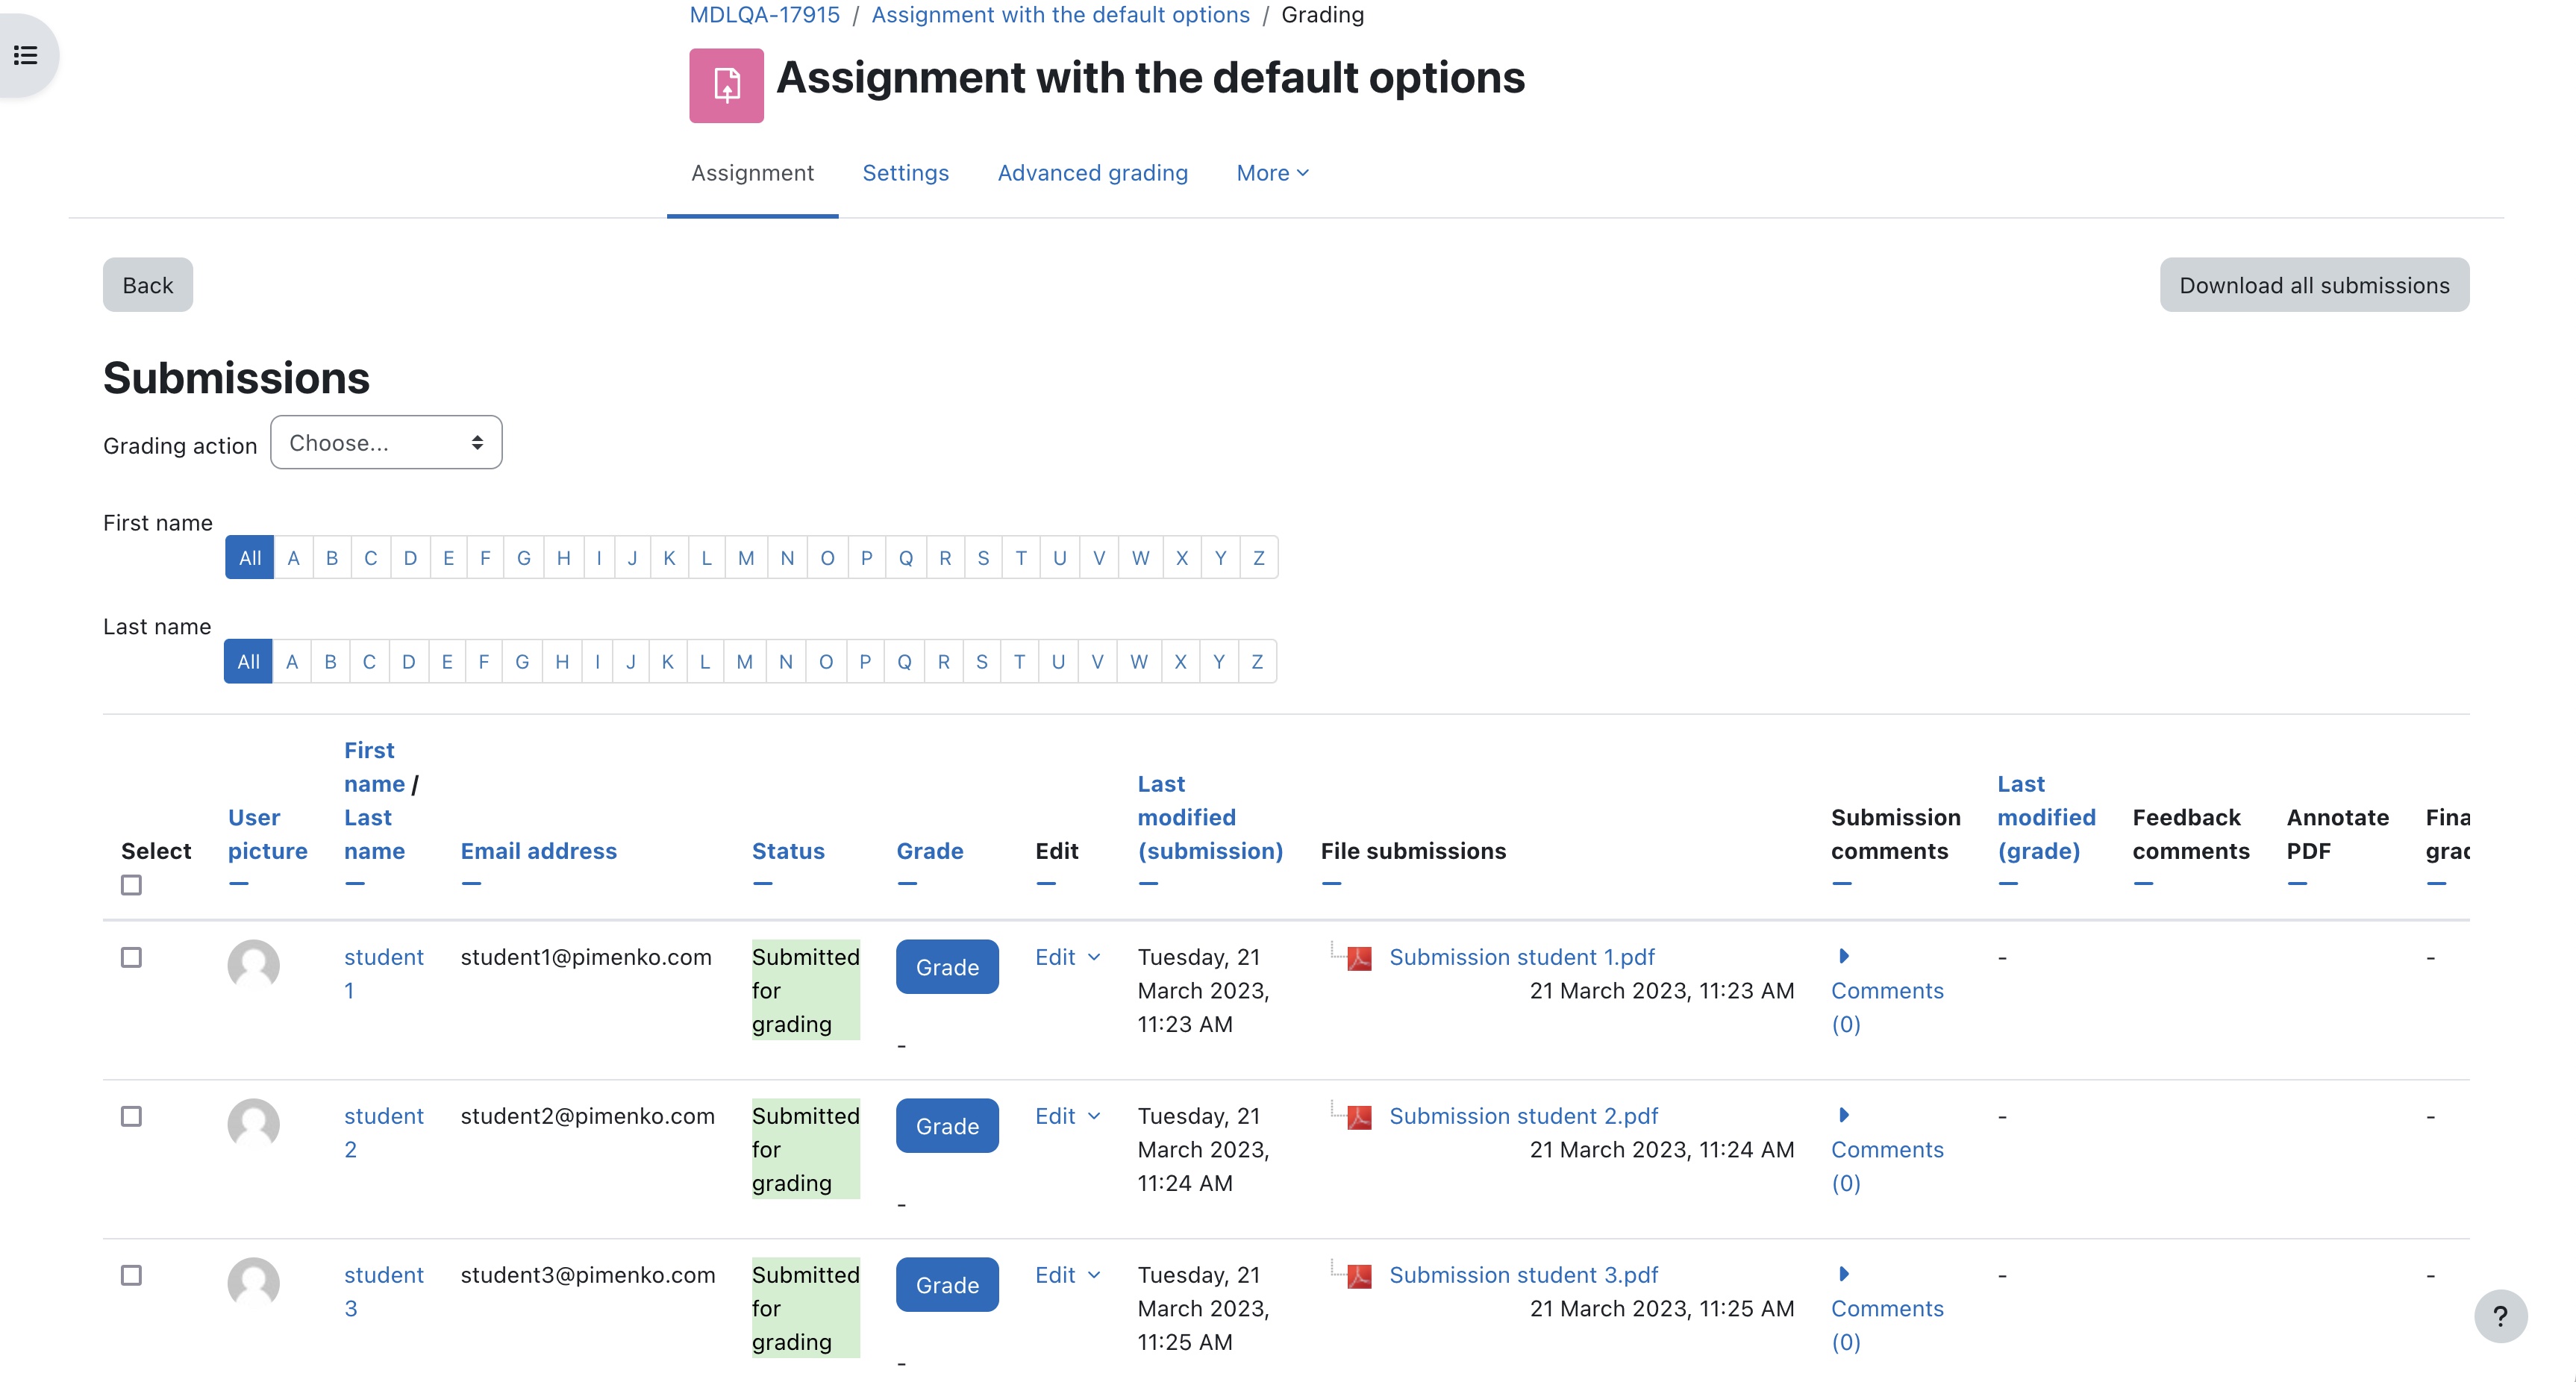Image resolution: width=2576 pixels, height=1382 pixels.
Task: Open Submission student 3.pdf file link
Action: click(x=1523, y=1275)
